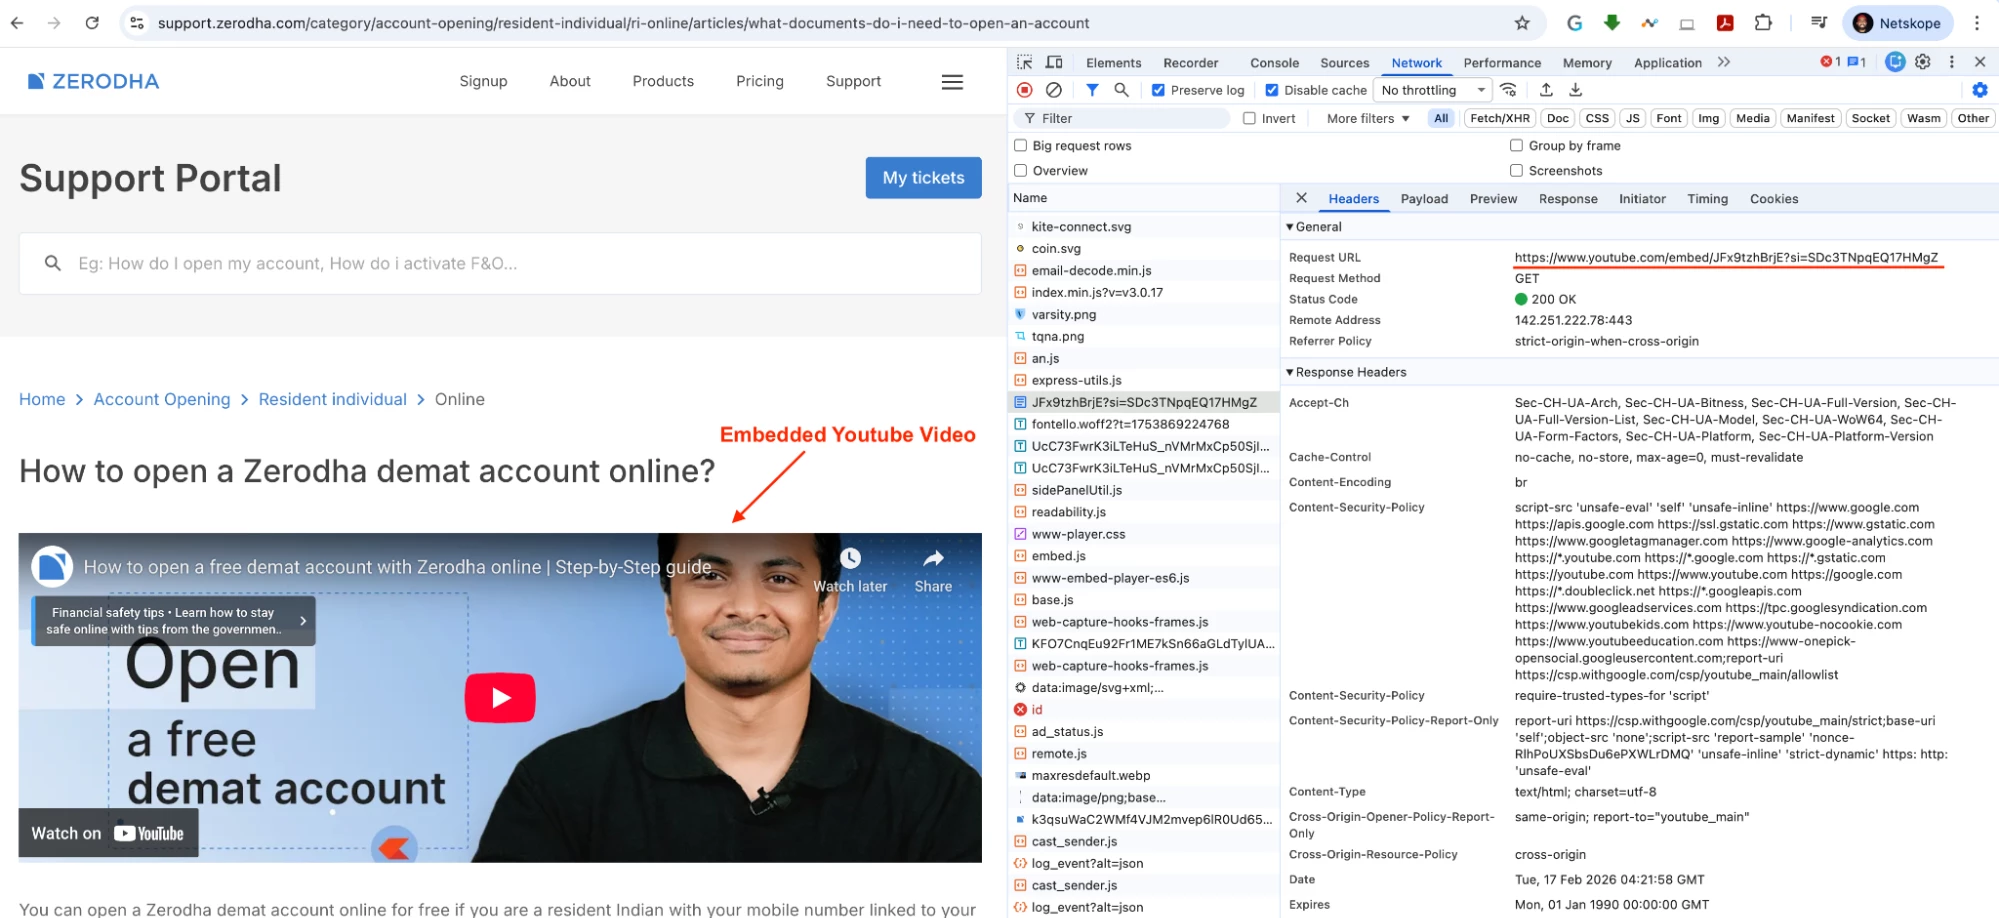The width and height of the screenshot is (1999, 918).
Task: Filter requests by JS type
Action: (1633, 118)
